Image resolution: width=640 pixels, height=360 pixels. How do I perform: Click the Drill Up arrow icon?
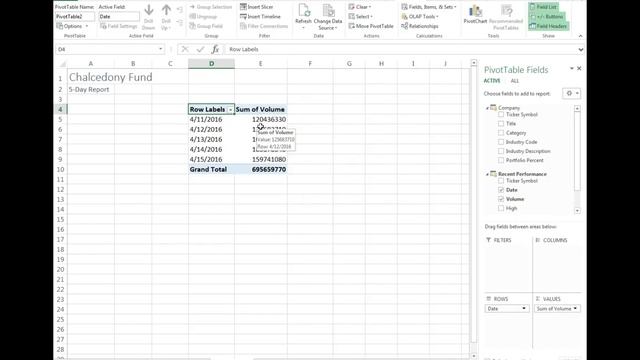pyautogui.click(x=166, y=10)
